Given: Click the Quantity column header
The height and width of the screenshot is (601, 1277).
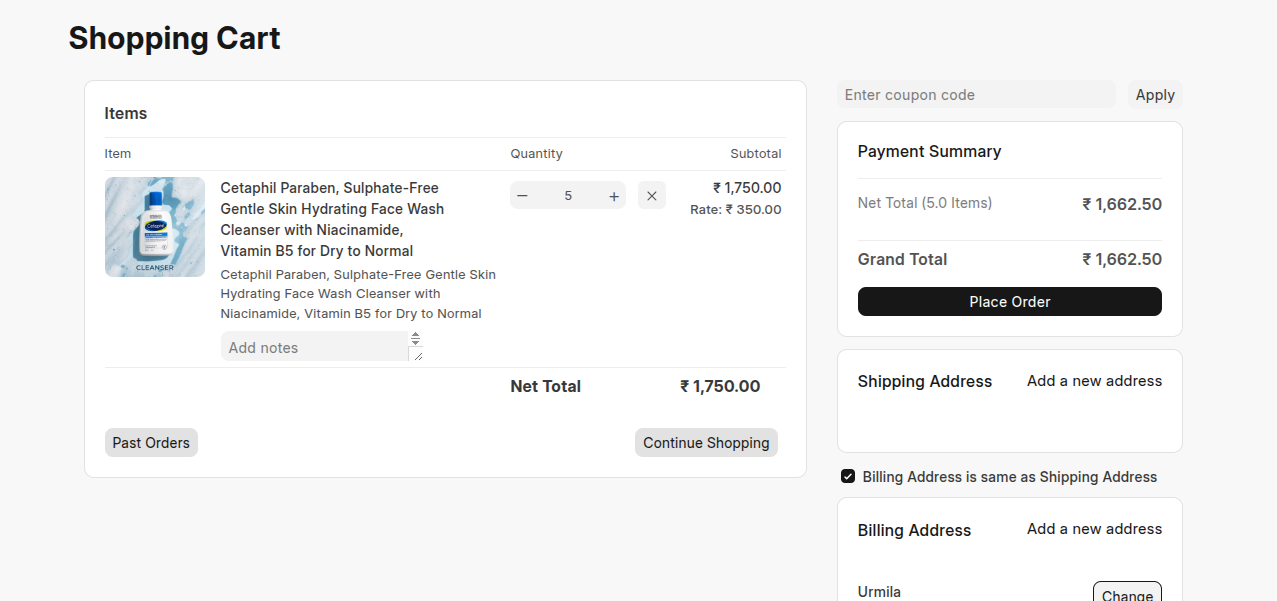Looking at the screenshot, I should (x=536, y=154).
